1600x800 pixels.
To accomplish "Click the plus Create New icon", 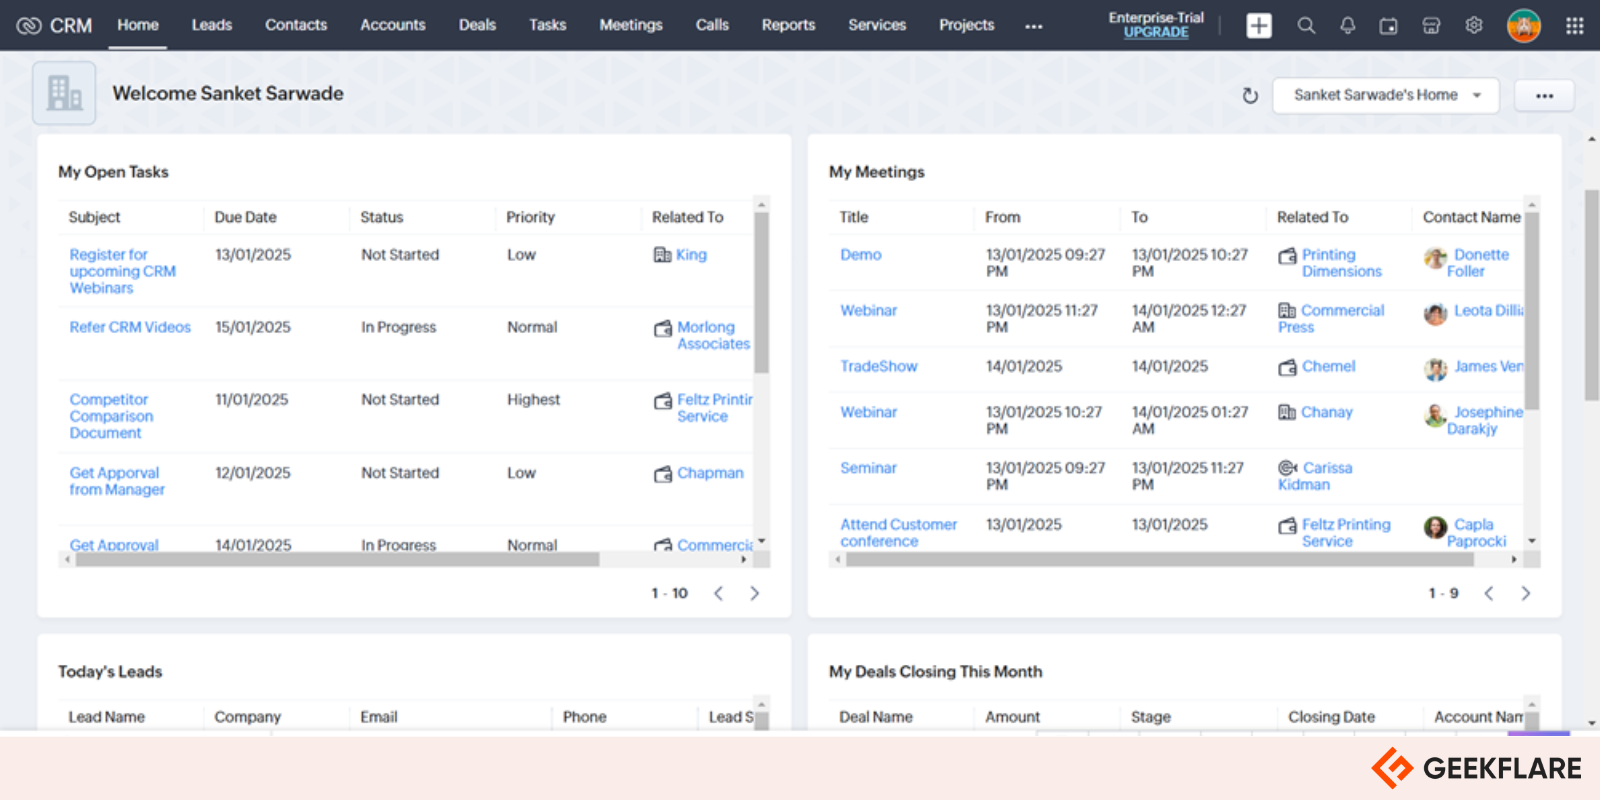I will (x=1259, y=26).
